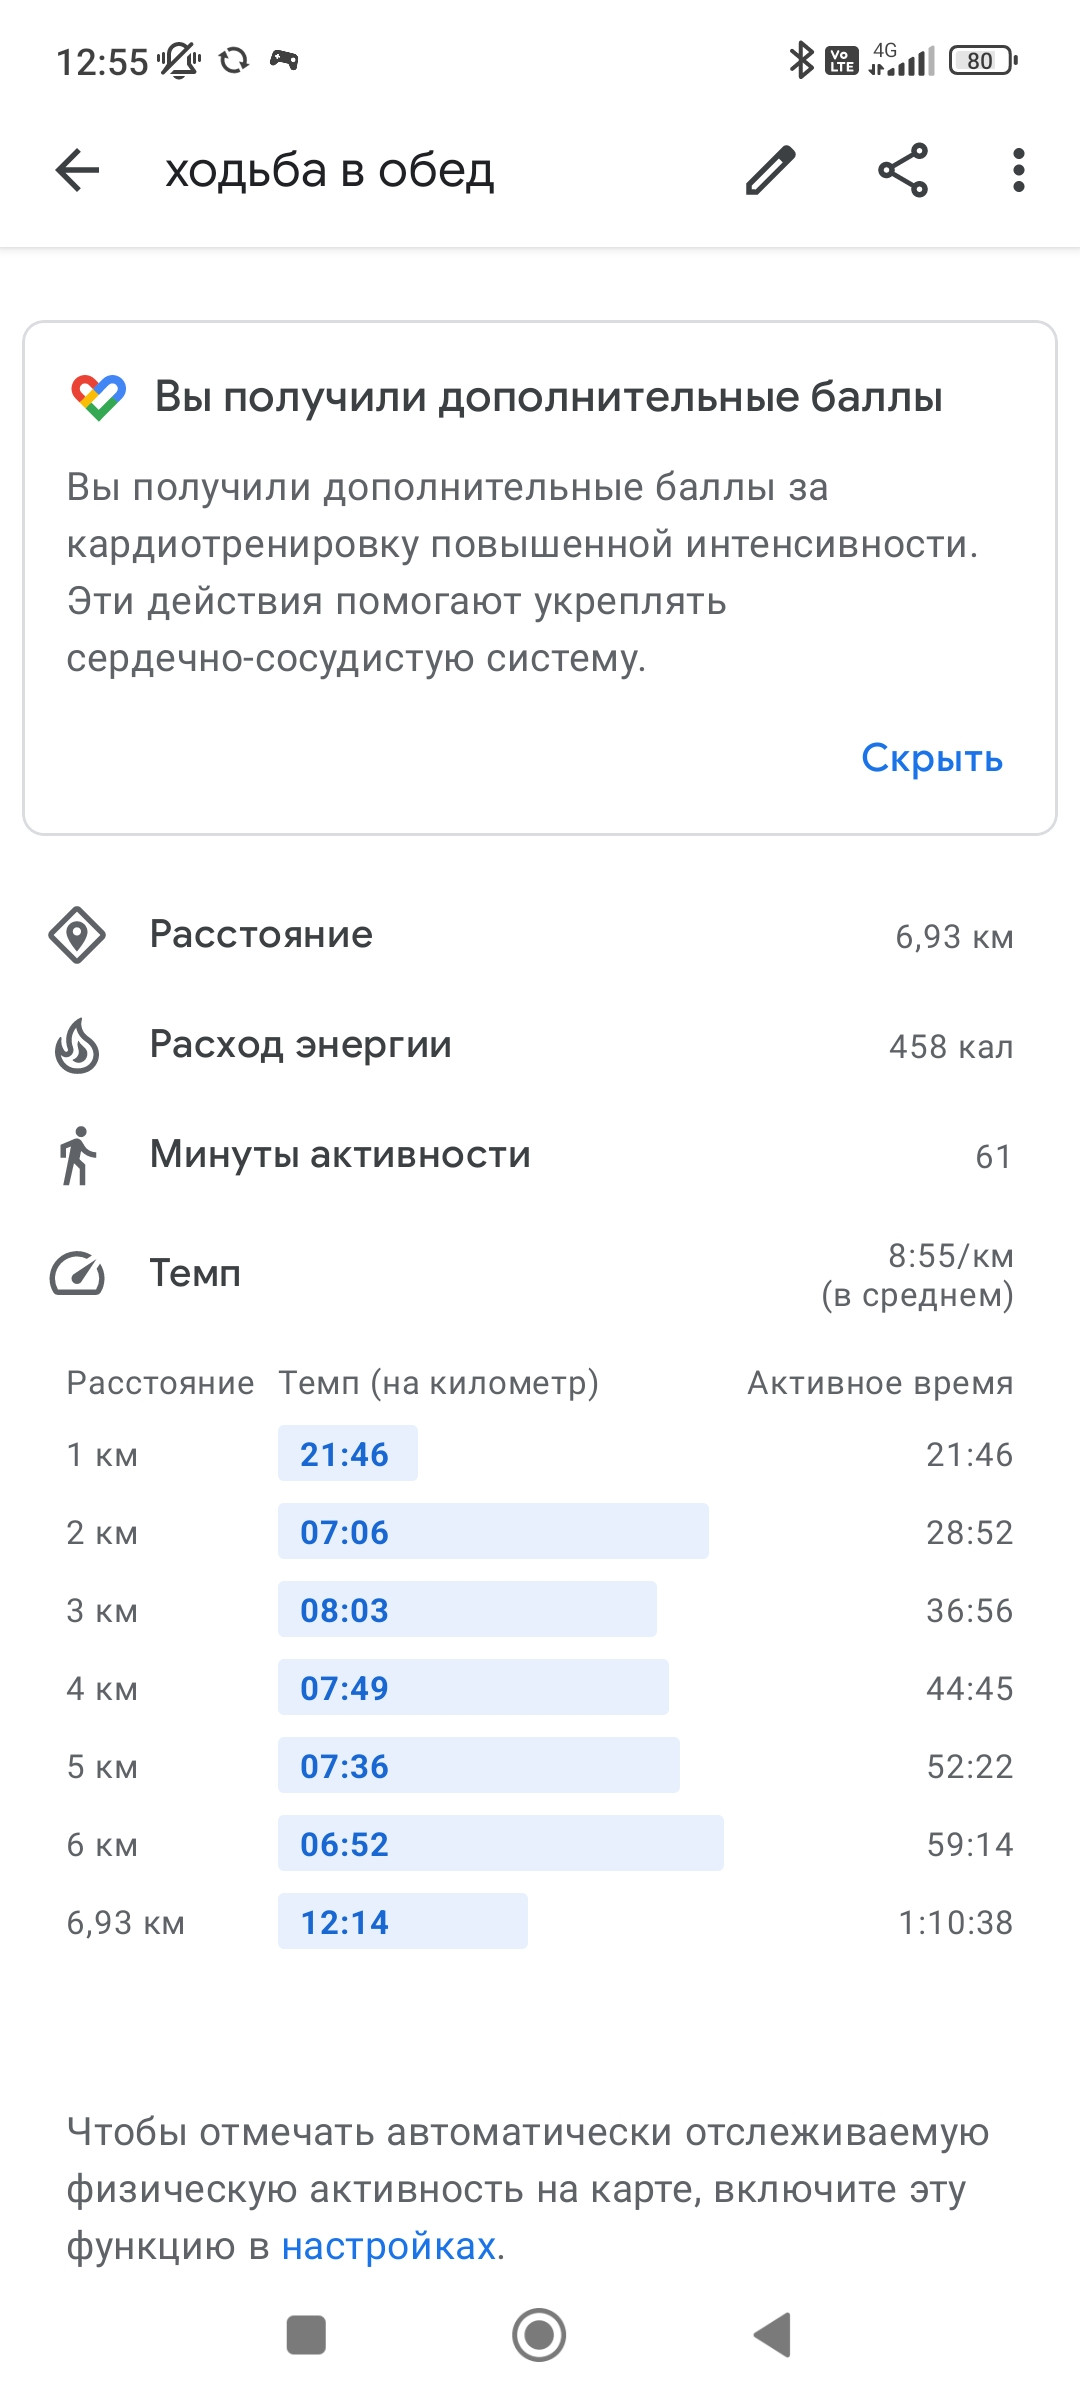Tap the 12:14 pace bar

403,1921
